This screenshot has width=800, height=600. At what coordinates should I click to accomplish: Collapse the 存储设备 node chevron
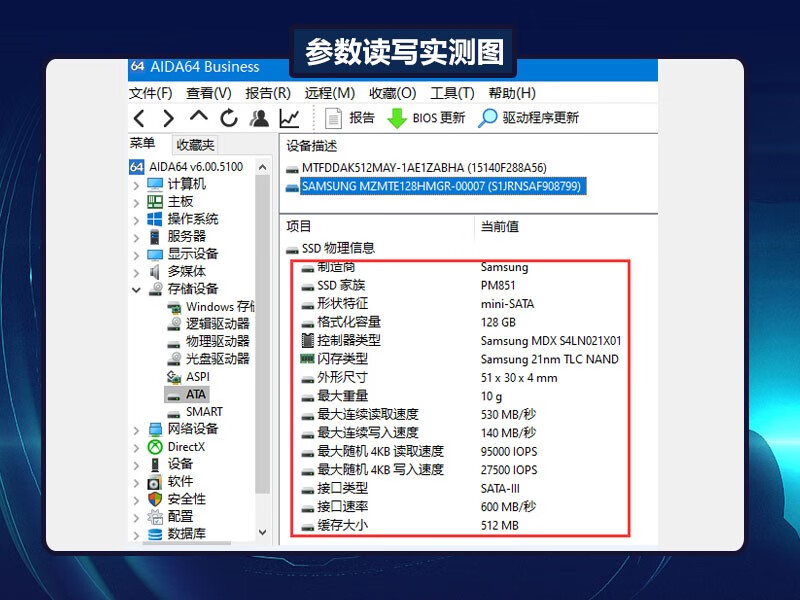tap(136, 290)
